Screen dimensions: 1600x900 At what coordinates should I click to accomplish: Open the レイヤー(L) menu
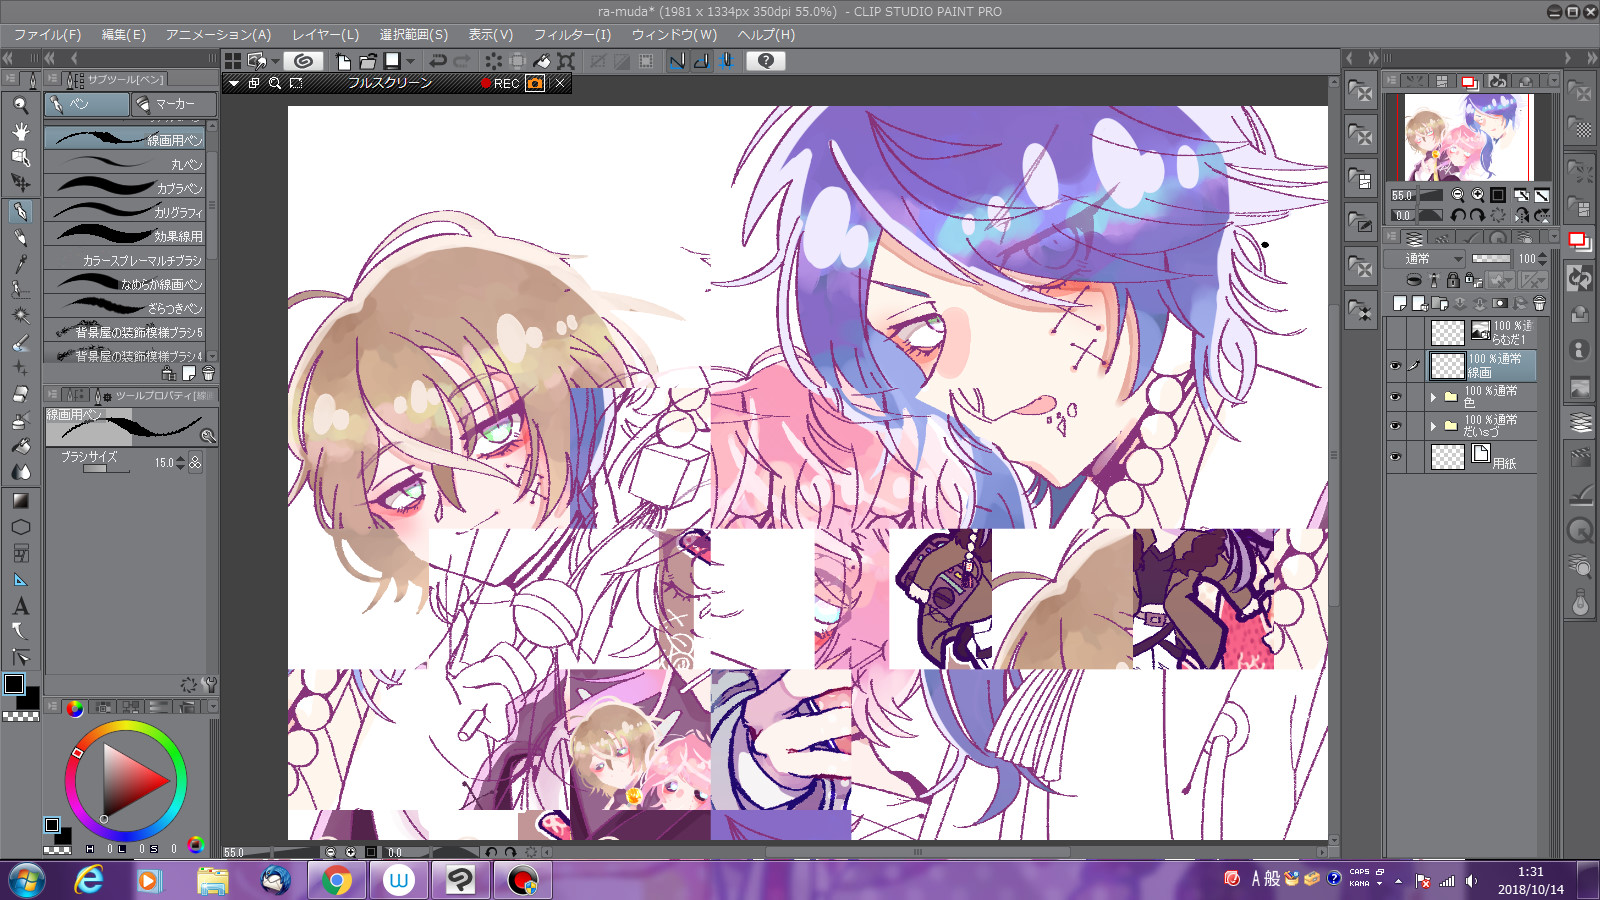coord(325,34)
